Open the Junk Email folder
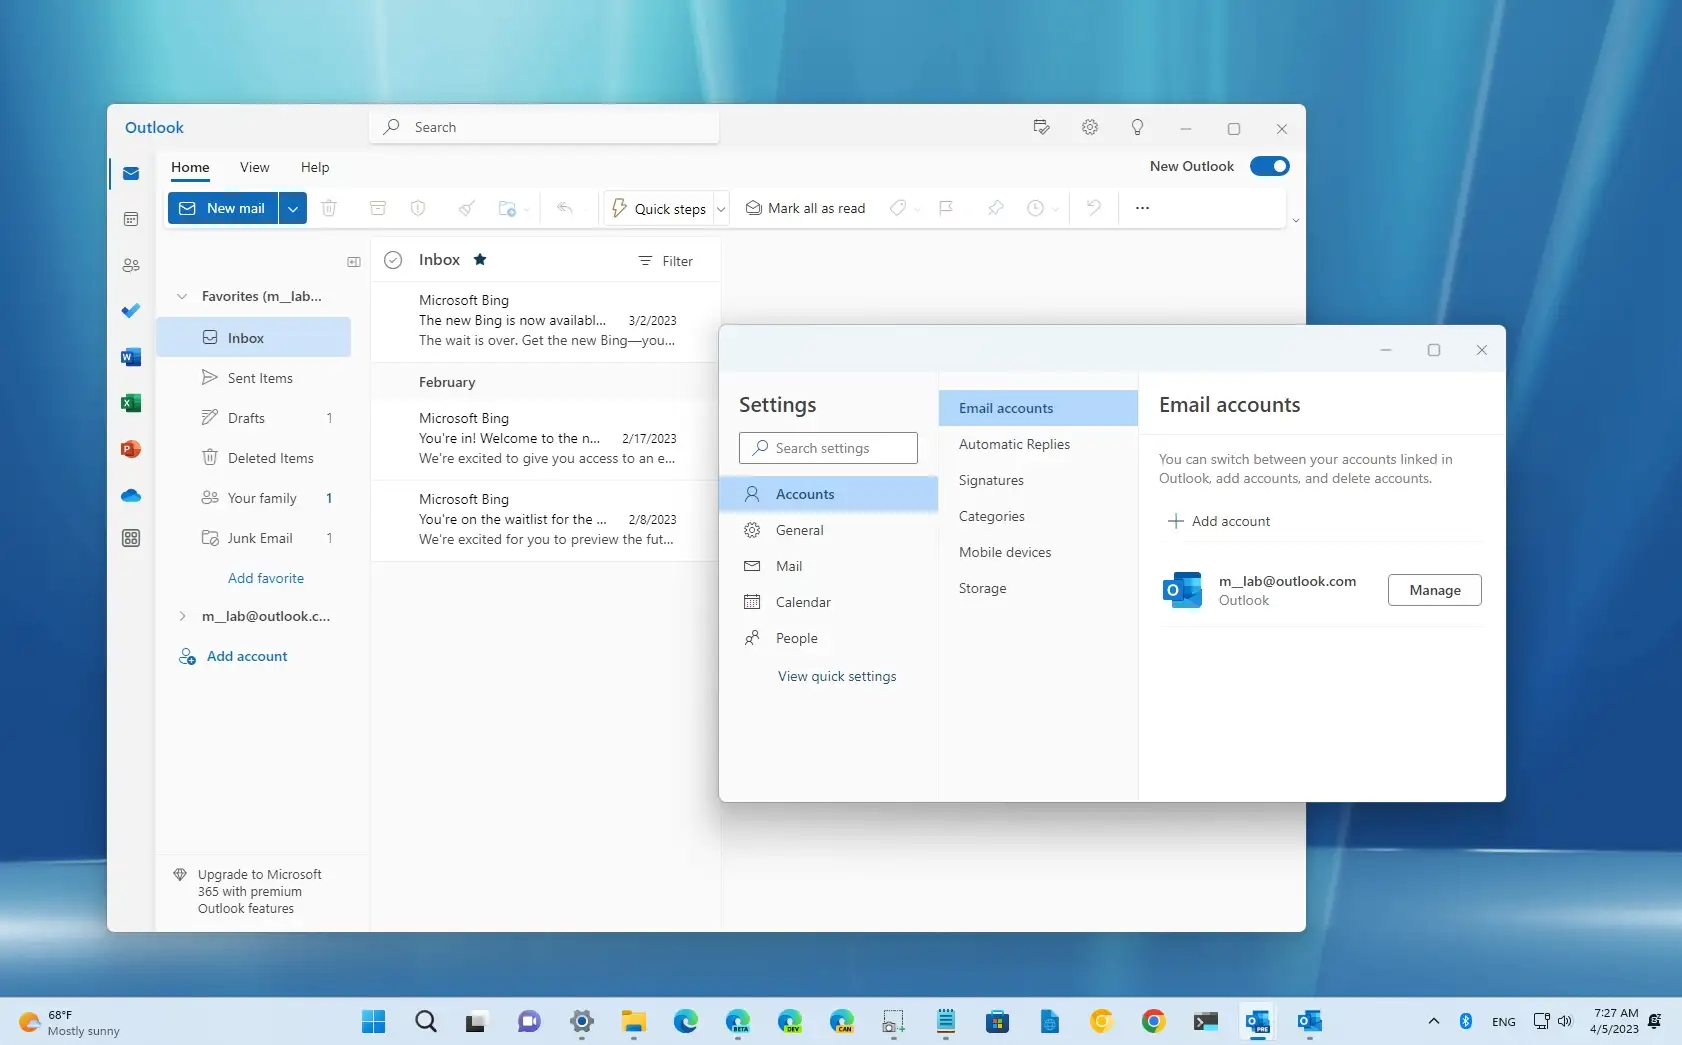The height and width of the screenshot is (1045, 1682). click(x=254, y=538)
